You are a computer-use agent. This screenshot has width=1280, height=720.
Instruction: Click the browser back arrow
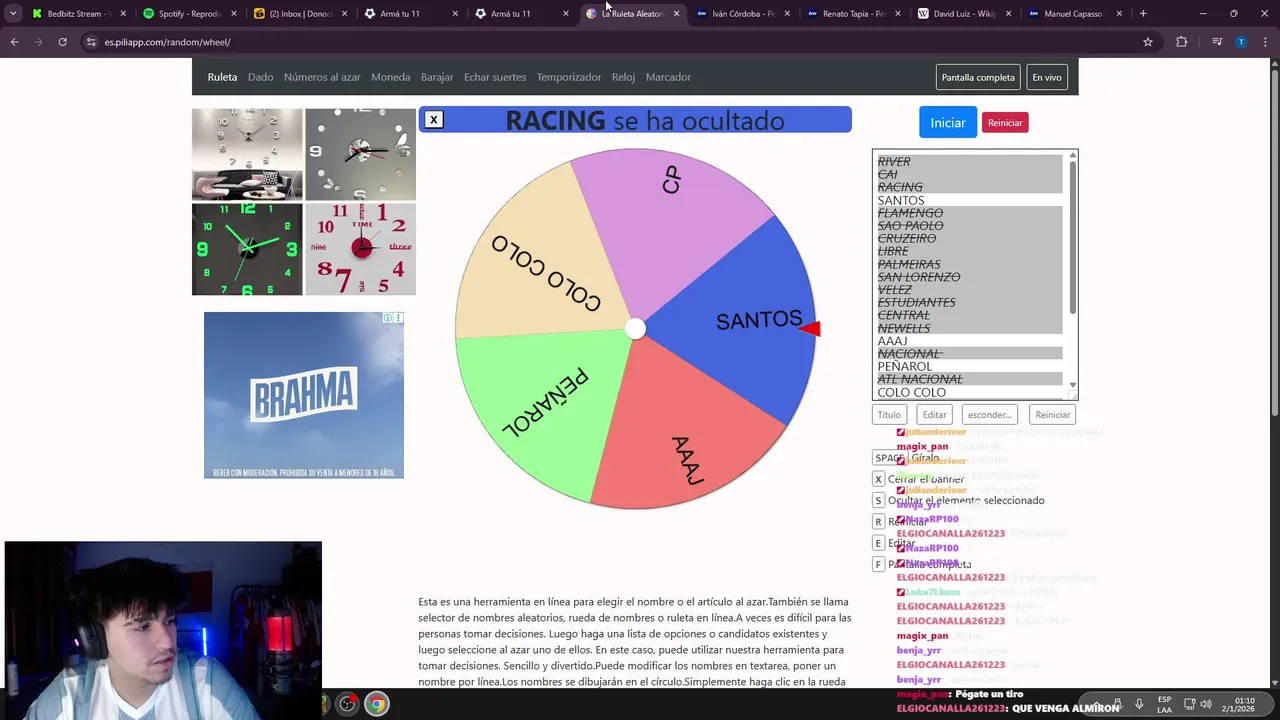tap(14, 42)
